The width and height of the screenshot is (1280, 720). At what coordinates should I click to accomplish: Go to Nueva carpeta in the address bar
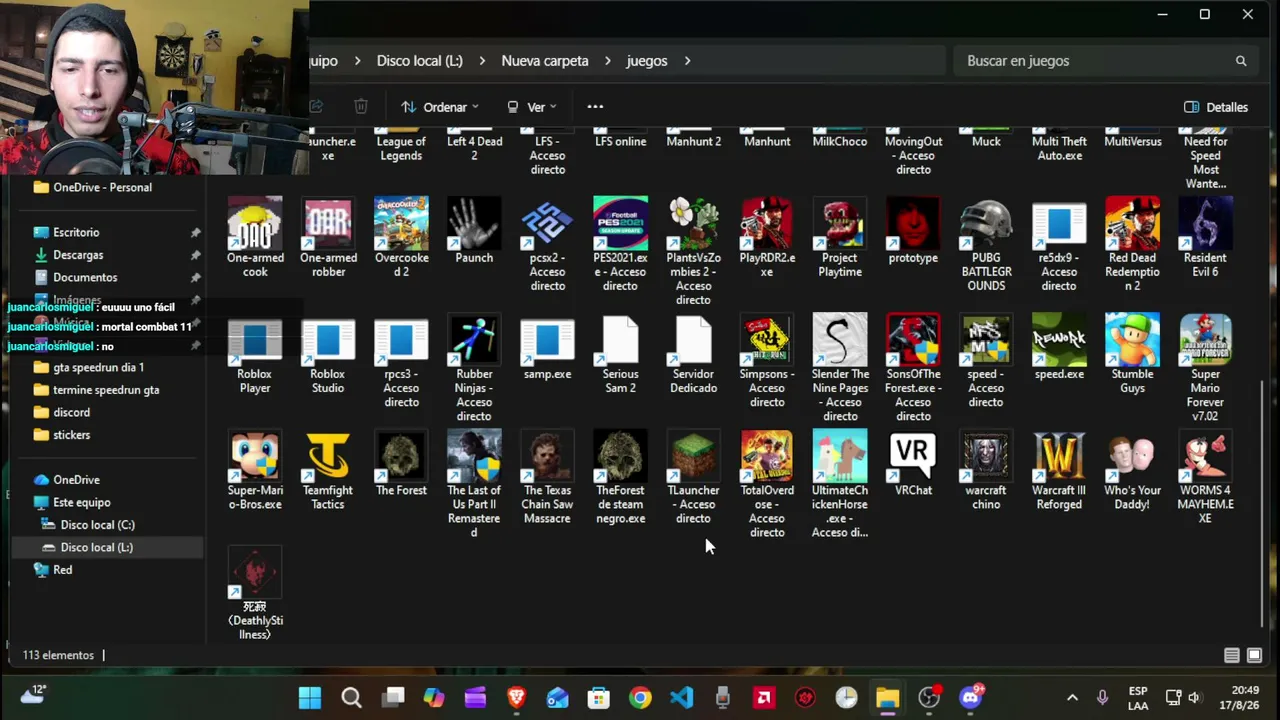[545, 61]
